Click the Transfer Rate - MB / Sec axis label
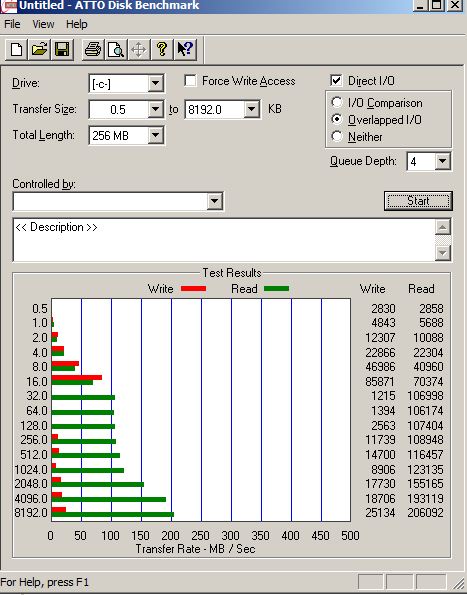 pos(195,549)
